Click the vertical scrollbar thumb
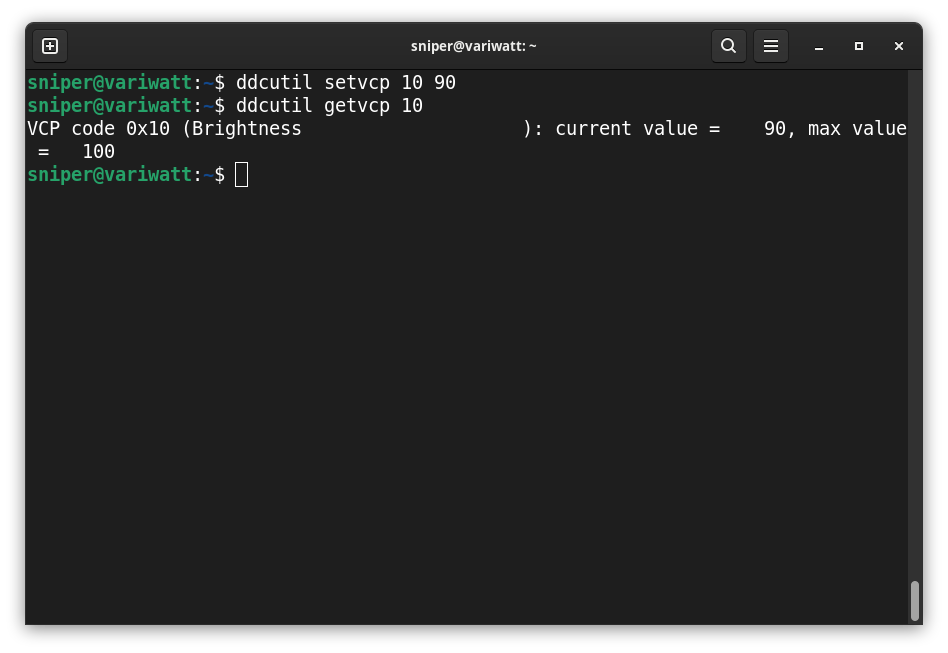The height and width of the screenshot is (653, 948). click(x=914, y=600)
